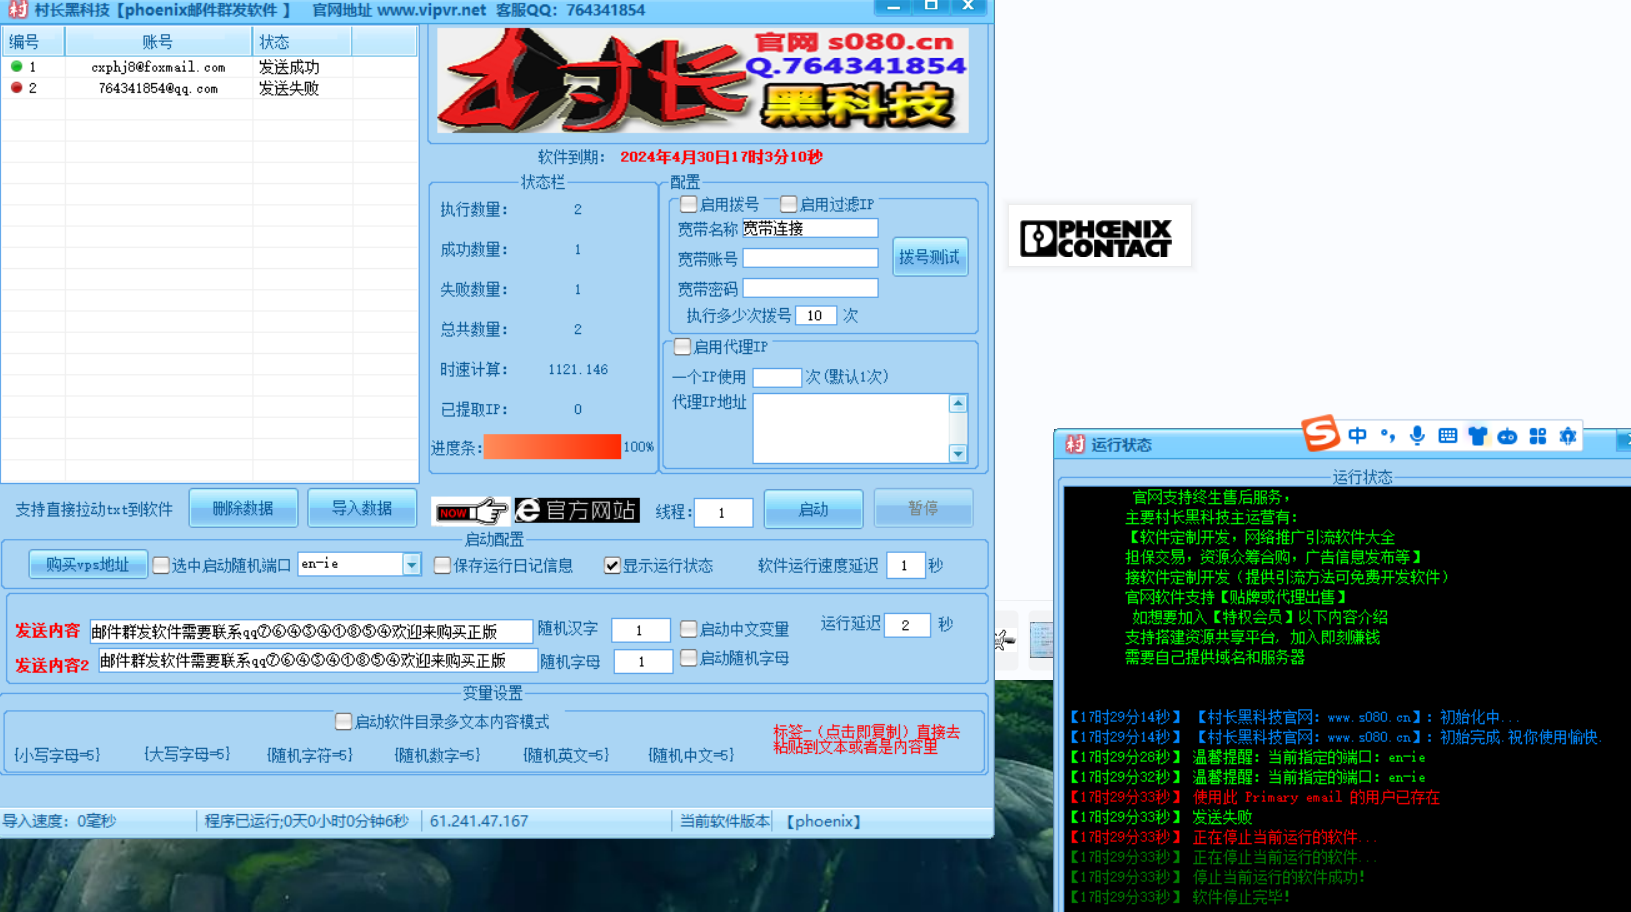
Task: Select account row cxphj8@foxmail.com
Action: 209,67
